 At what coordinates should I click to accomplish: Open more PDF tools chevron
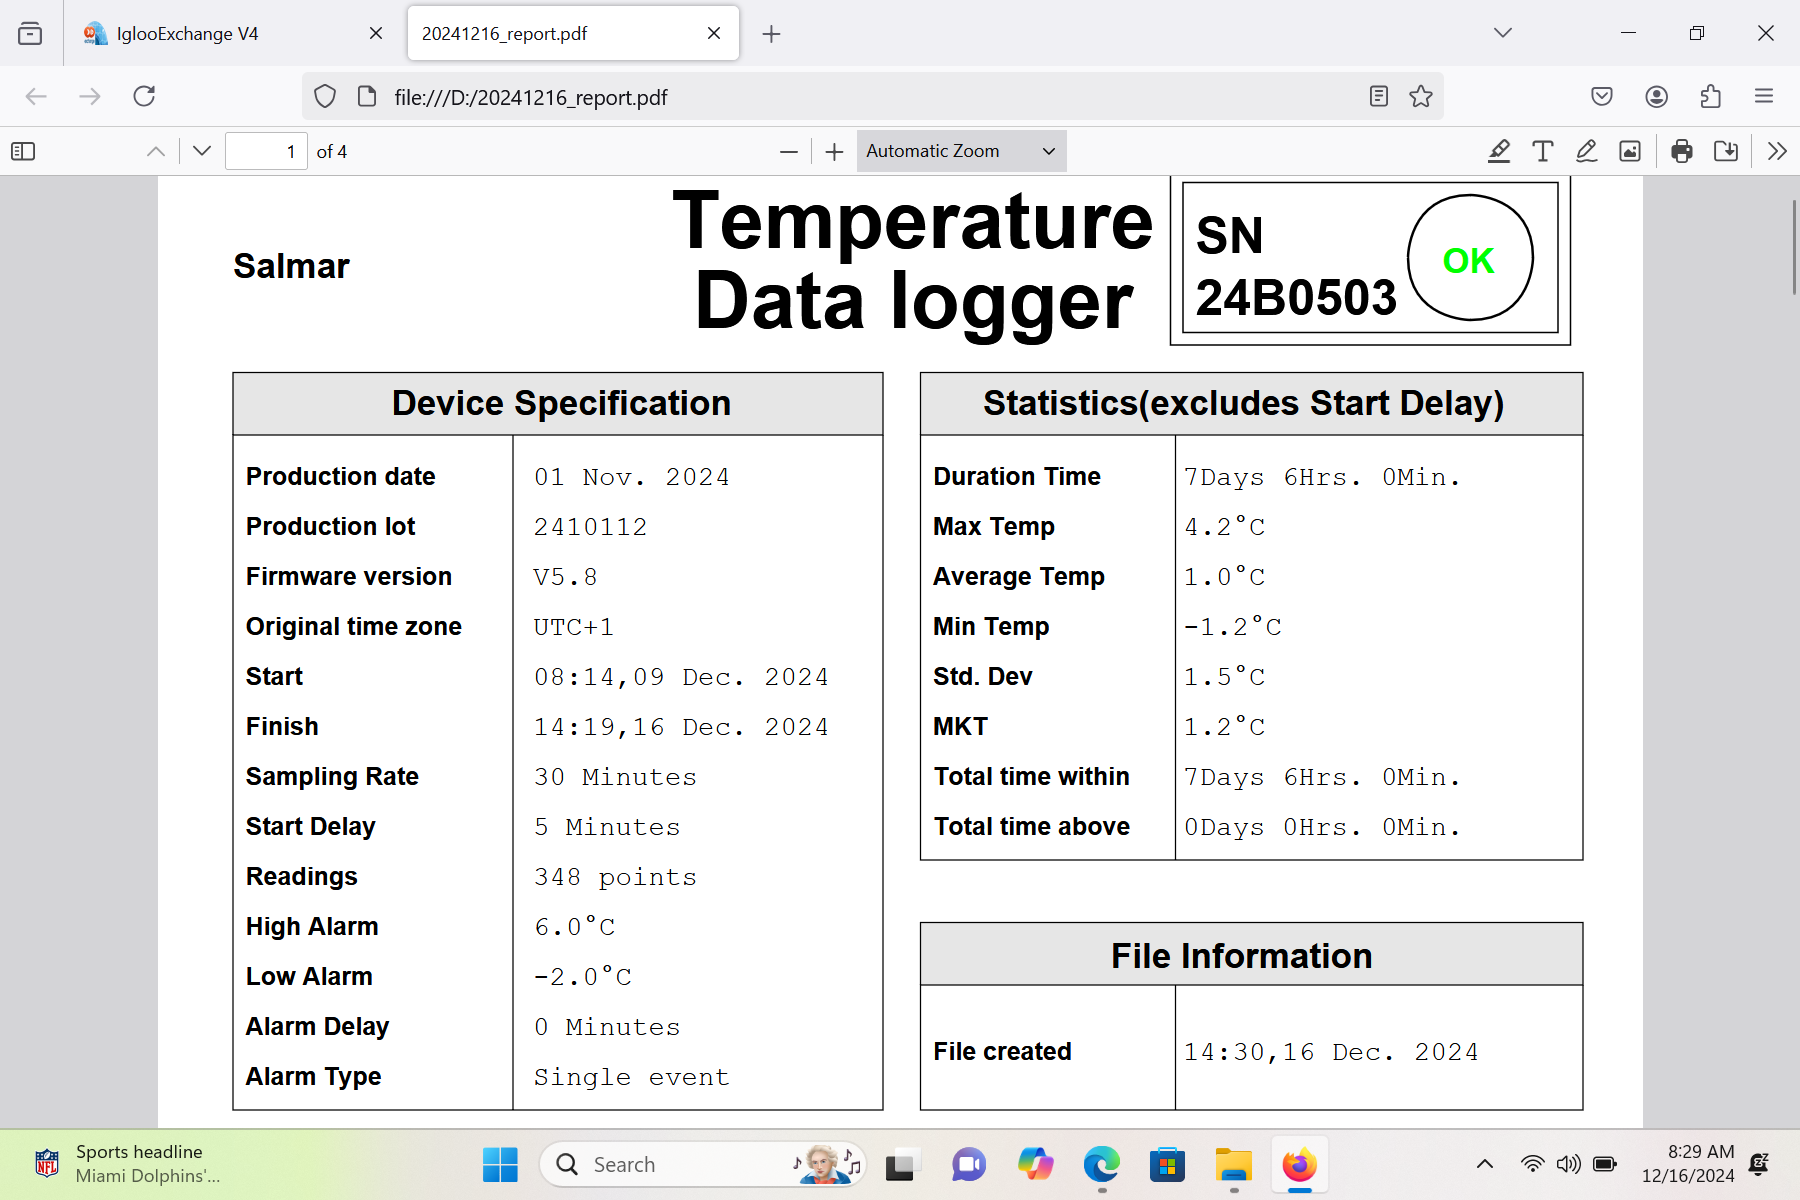point(1777,151)
